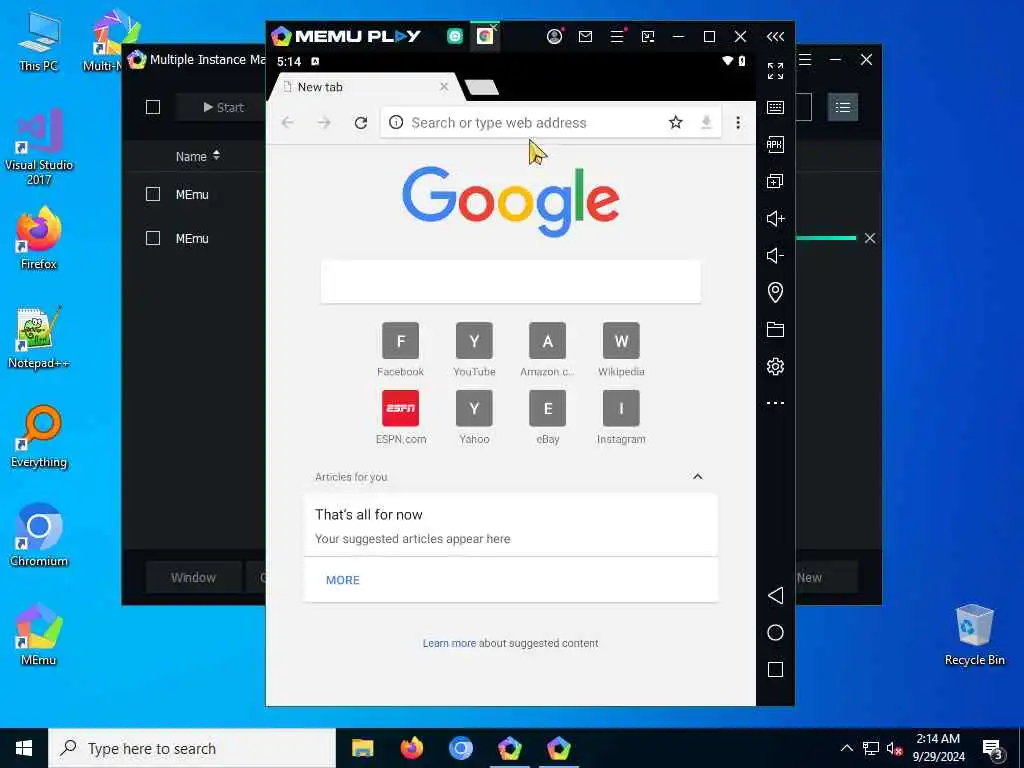
Task: Open multi-instance icon in MEmu sidebar
Action: [x=775, y=181]
